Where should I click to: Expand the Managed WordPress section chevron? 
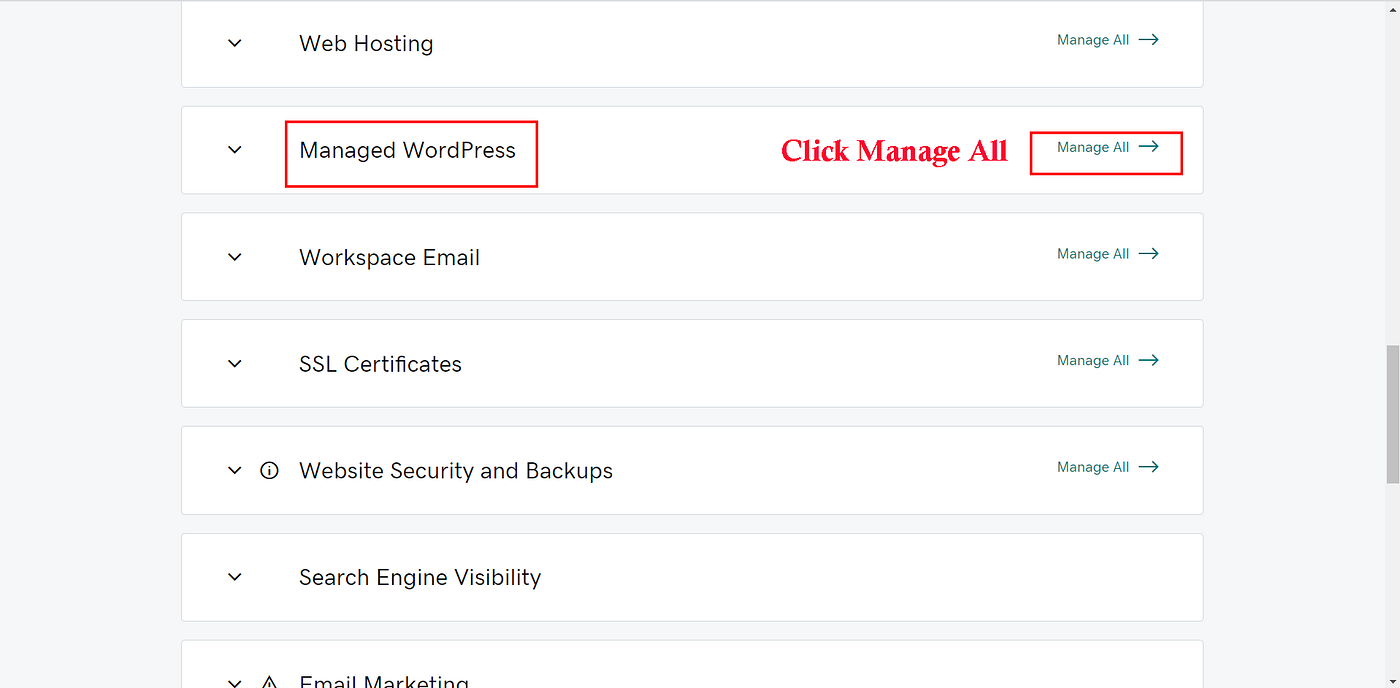(x=235, y=150)
